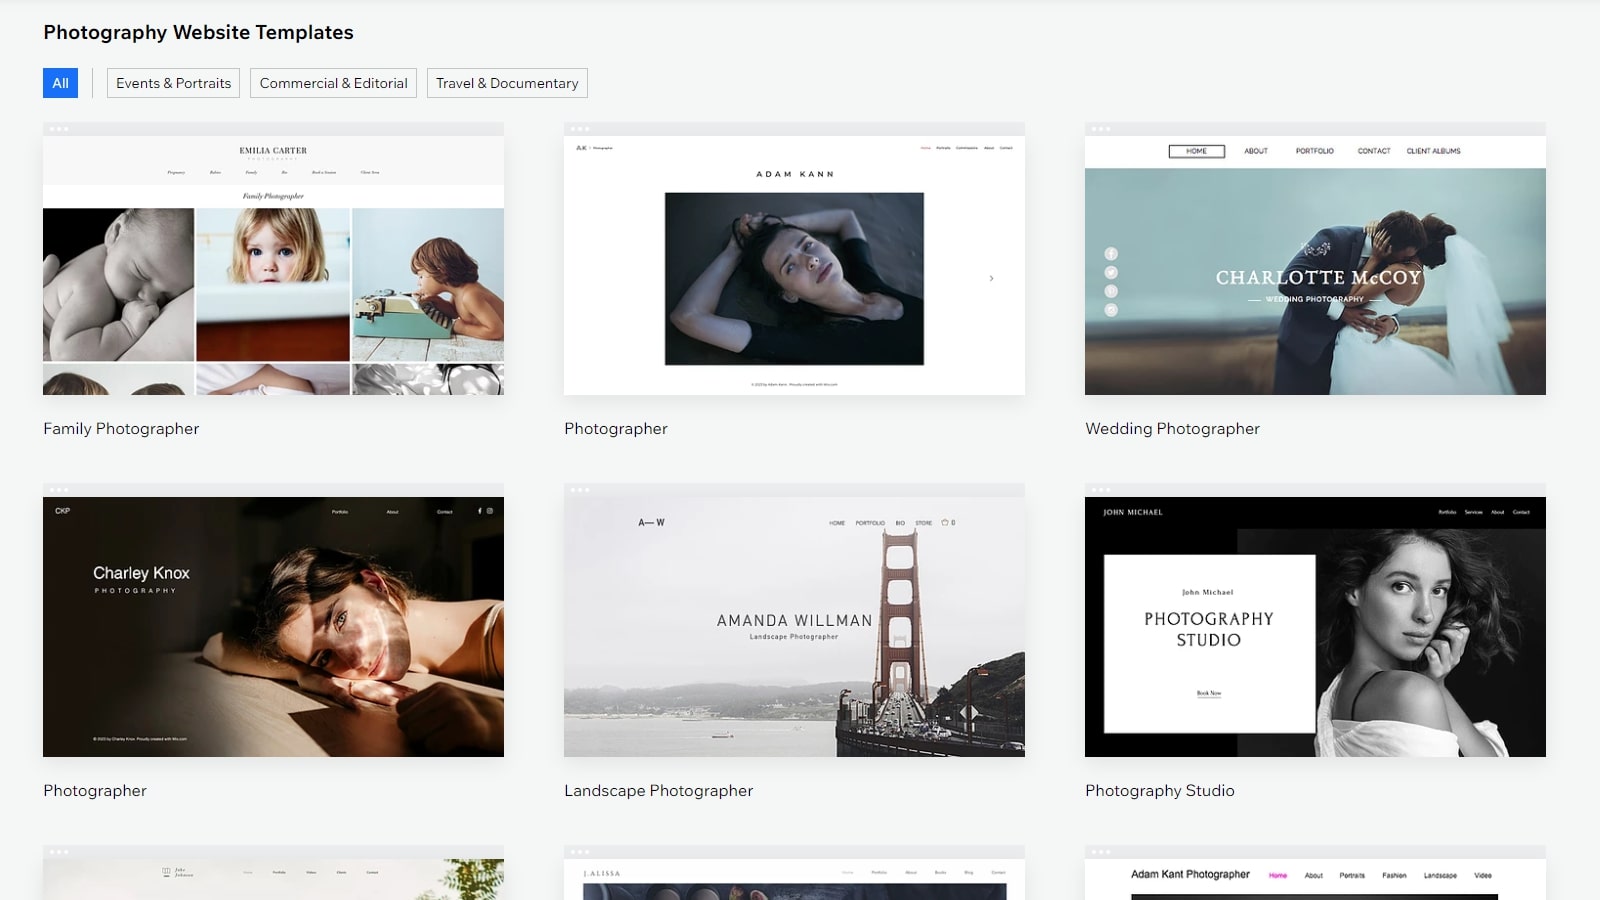Click the A—W logo in Amanda Willman preview

(651, 522)
